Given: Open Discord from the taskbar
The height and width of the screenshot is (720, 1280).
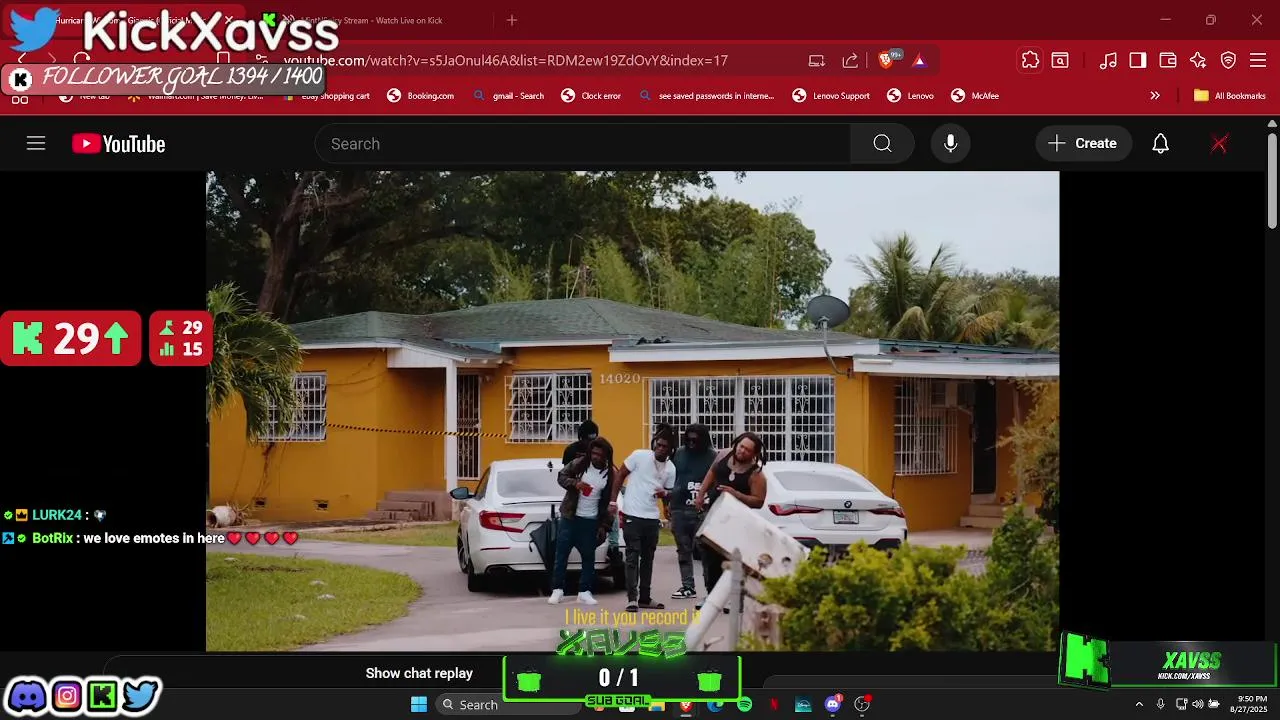Looking at the screenshot, I should [x=832, y=705].
